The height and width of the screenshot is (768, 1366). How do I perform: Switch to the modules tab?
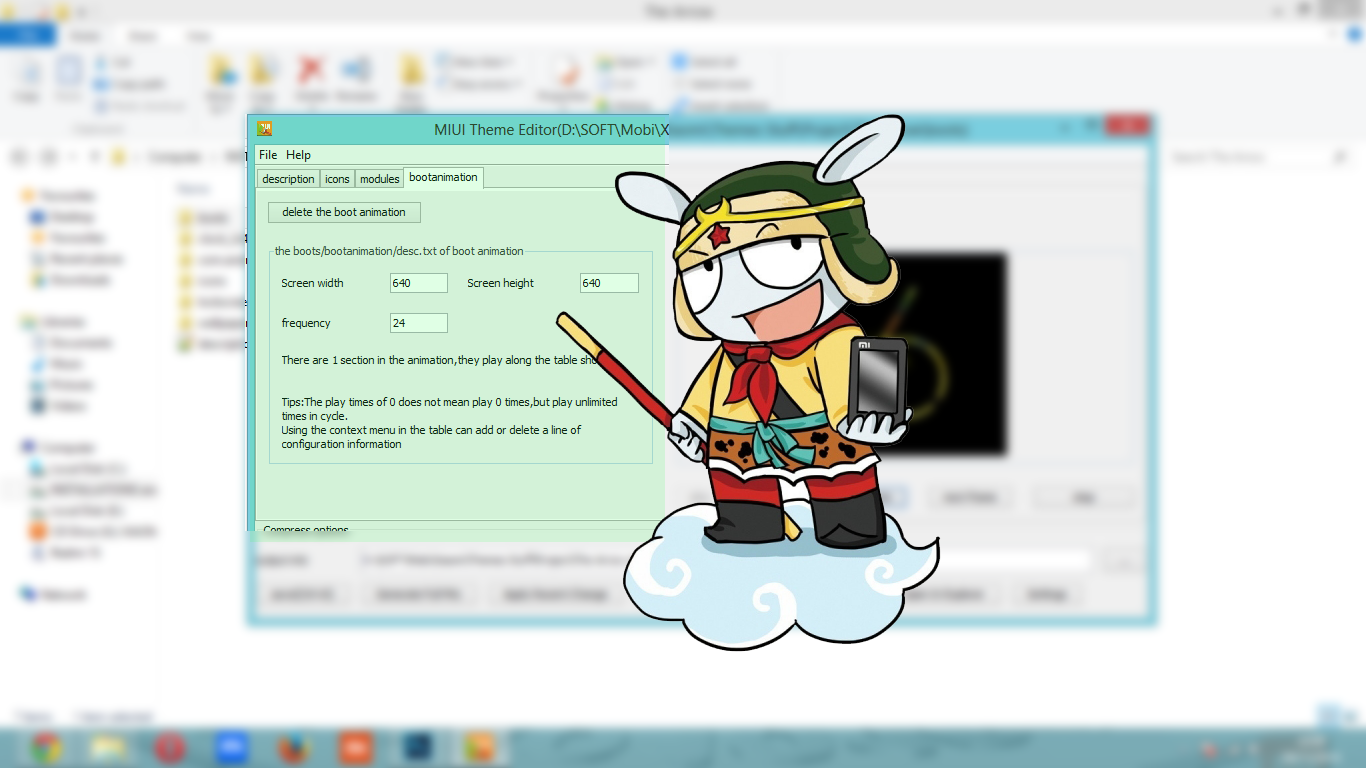coord(380,179)
